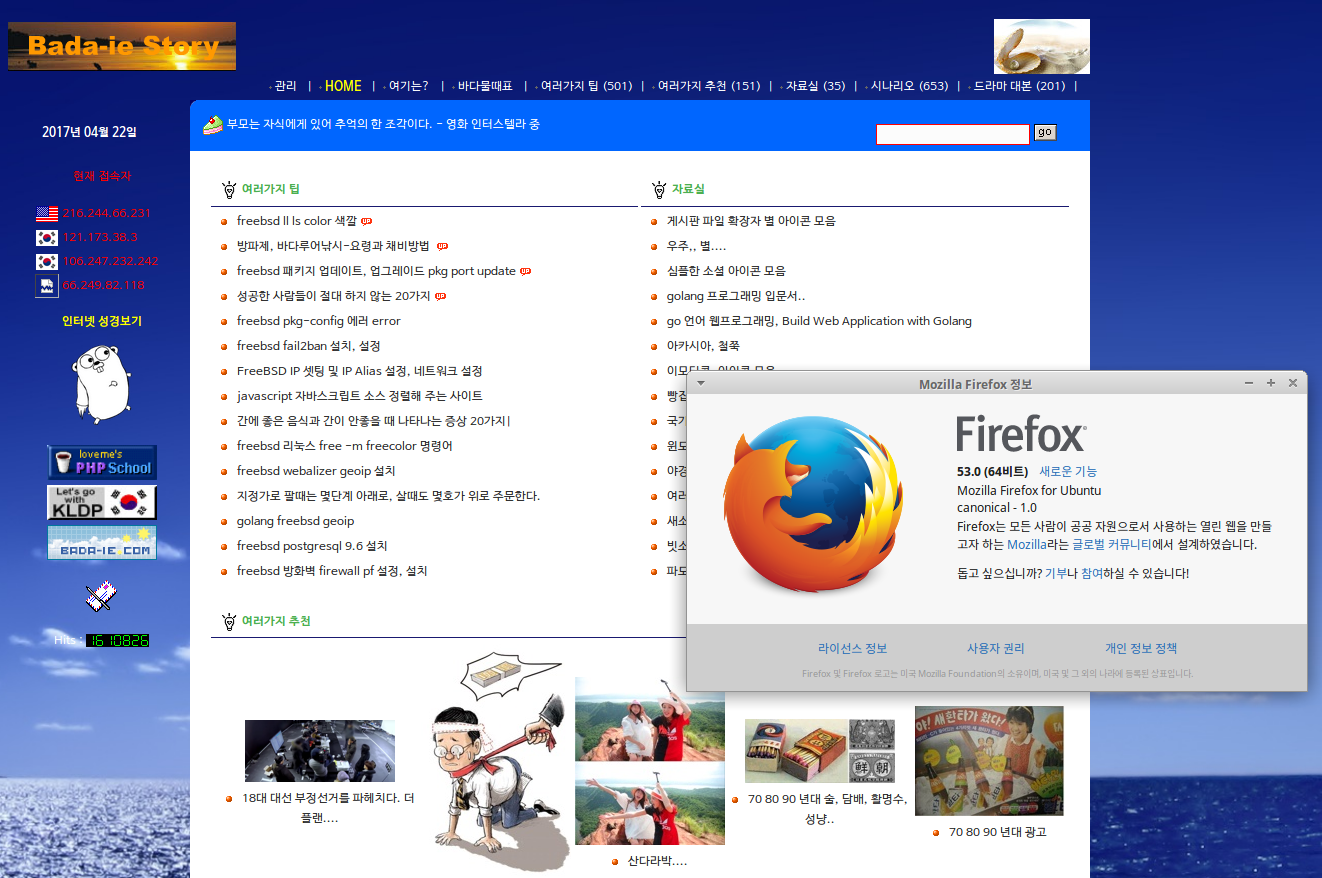1322x878 pixels.
Task: Open golang freebsd geoip article
Action: click(x=296, y=521)
